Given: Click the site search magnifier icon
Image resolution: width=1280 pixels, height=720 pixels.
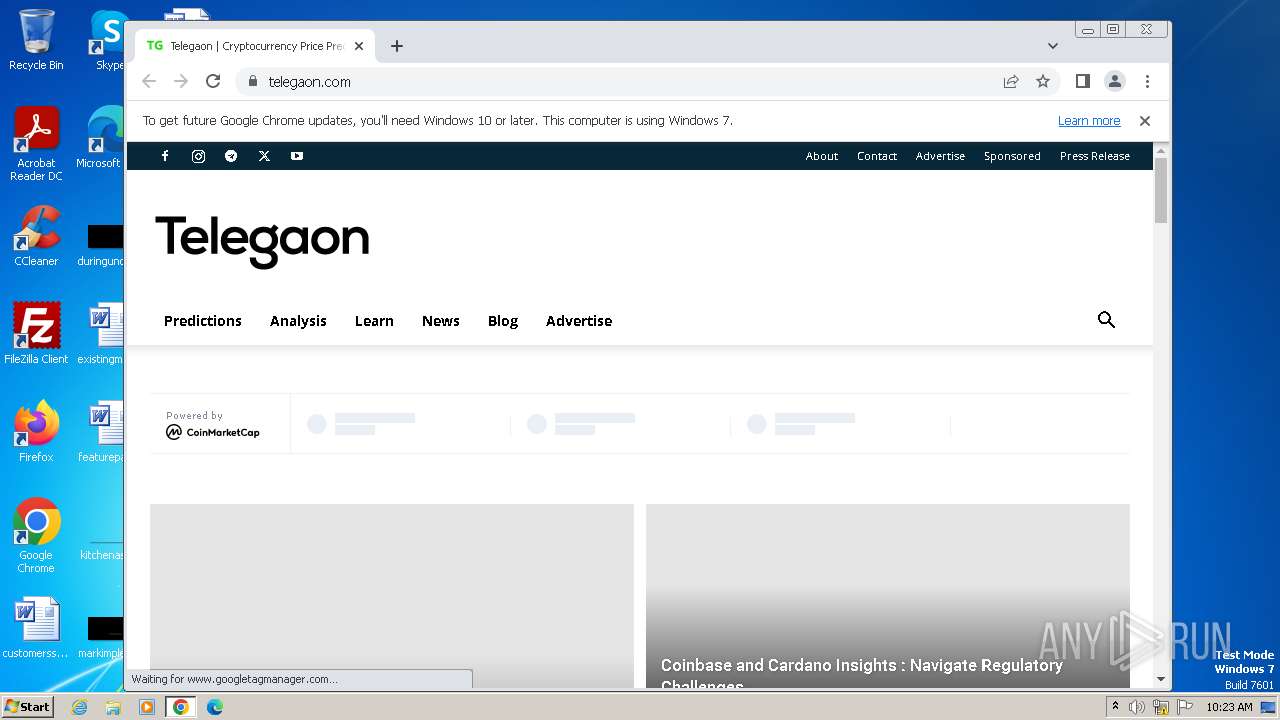Looking at the screenshot, I should pyautogui.click(x=1106, y=320).
